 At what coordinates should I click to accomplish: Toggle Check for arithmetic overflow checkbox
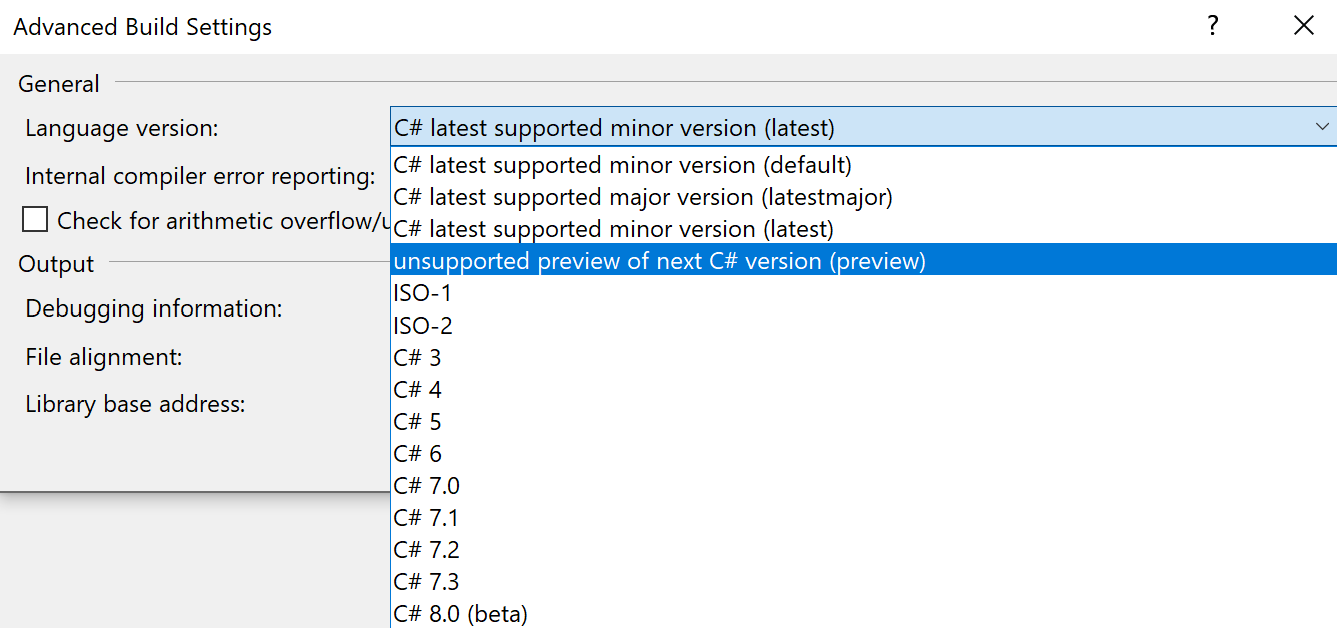35,220
